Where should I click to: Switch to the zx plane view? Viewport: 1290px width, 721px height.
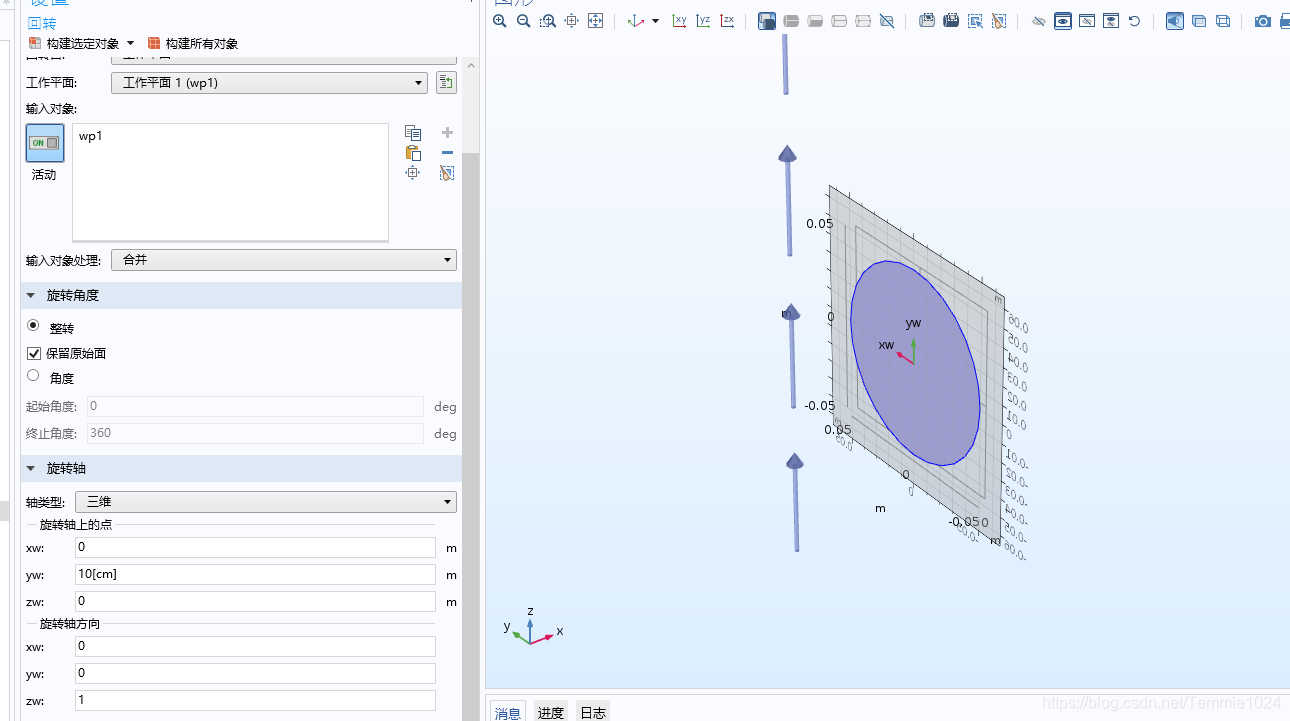tap(728, 21)
